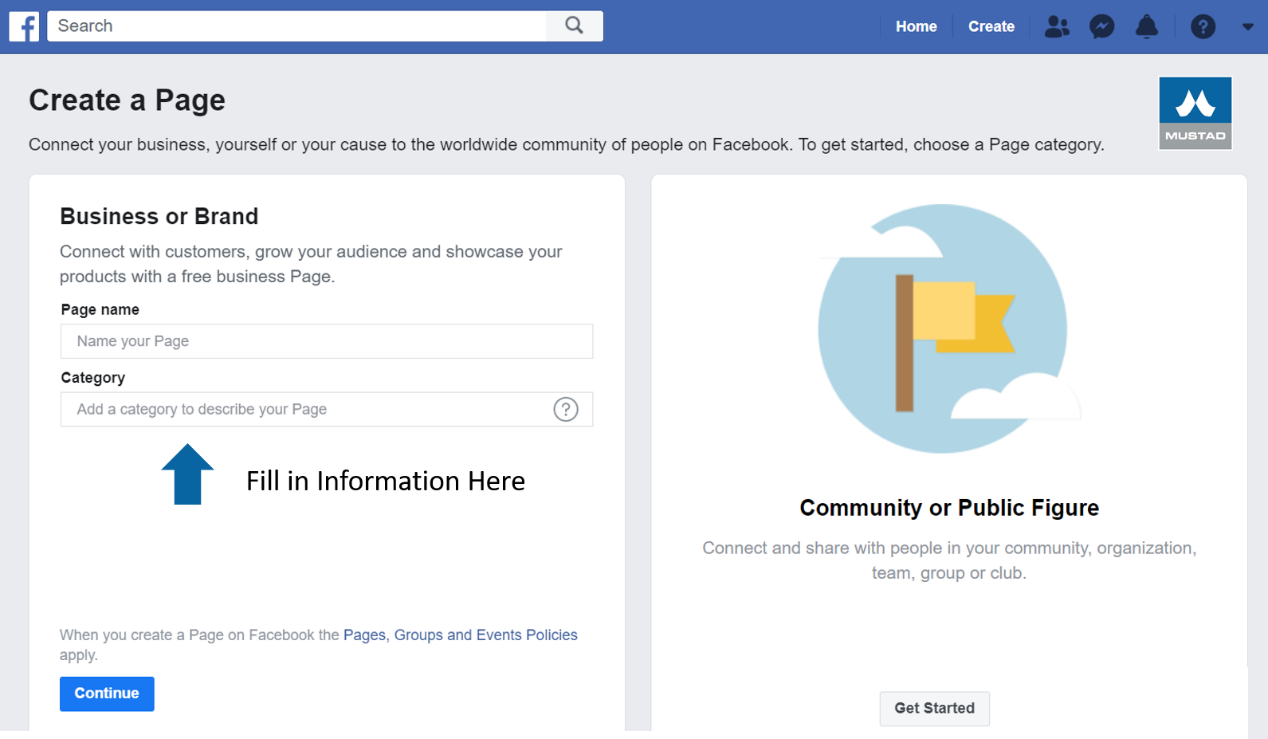Open the Friend Requests icon
The width and height of the screenshot is (1268, 739).
point(1056,27)
